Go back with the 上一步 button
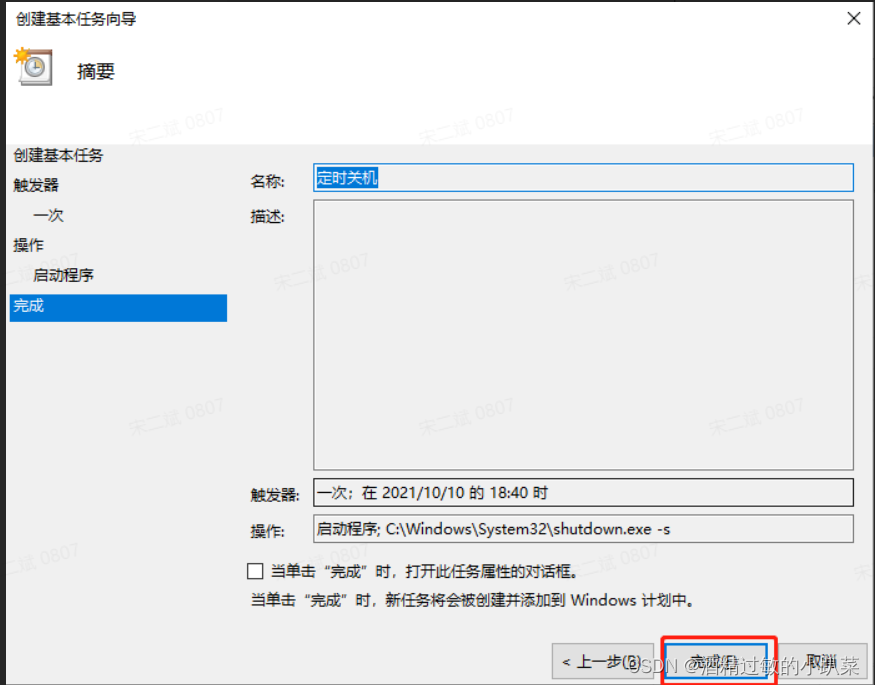Viewport: 875px width, 685px height. coord(603,662)
